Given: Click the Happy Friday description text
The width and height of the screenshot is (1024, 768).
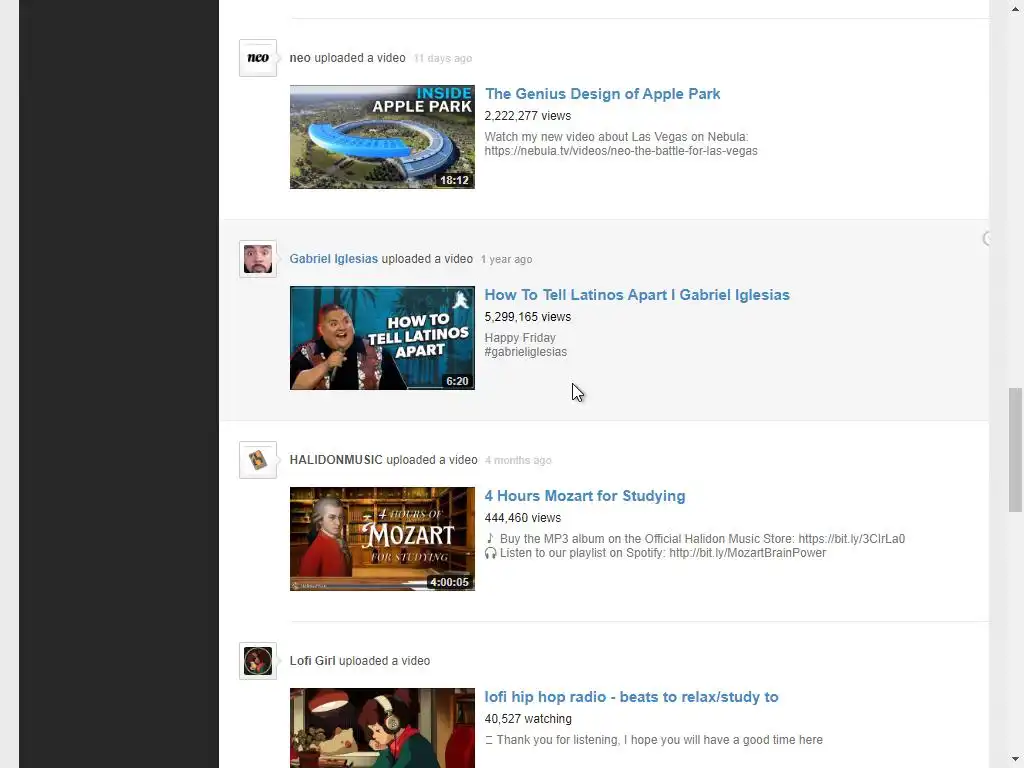Looking at the screenshot, I should [520, 338].
